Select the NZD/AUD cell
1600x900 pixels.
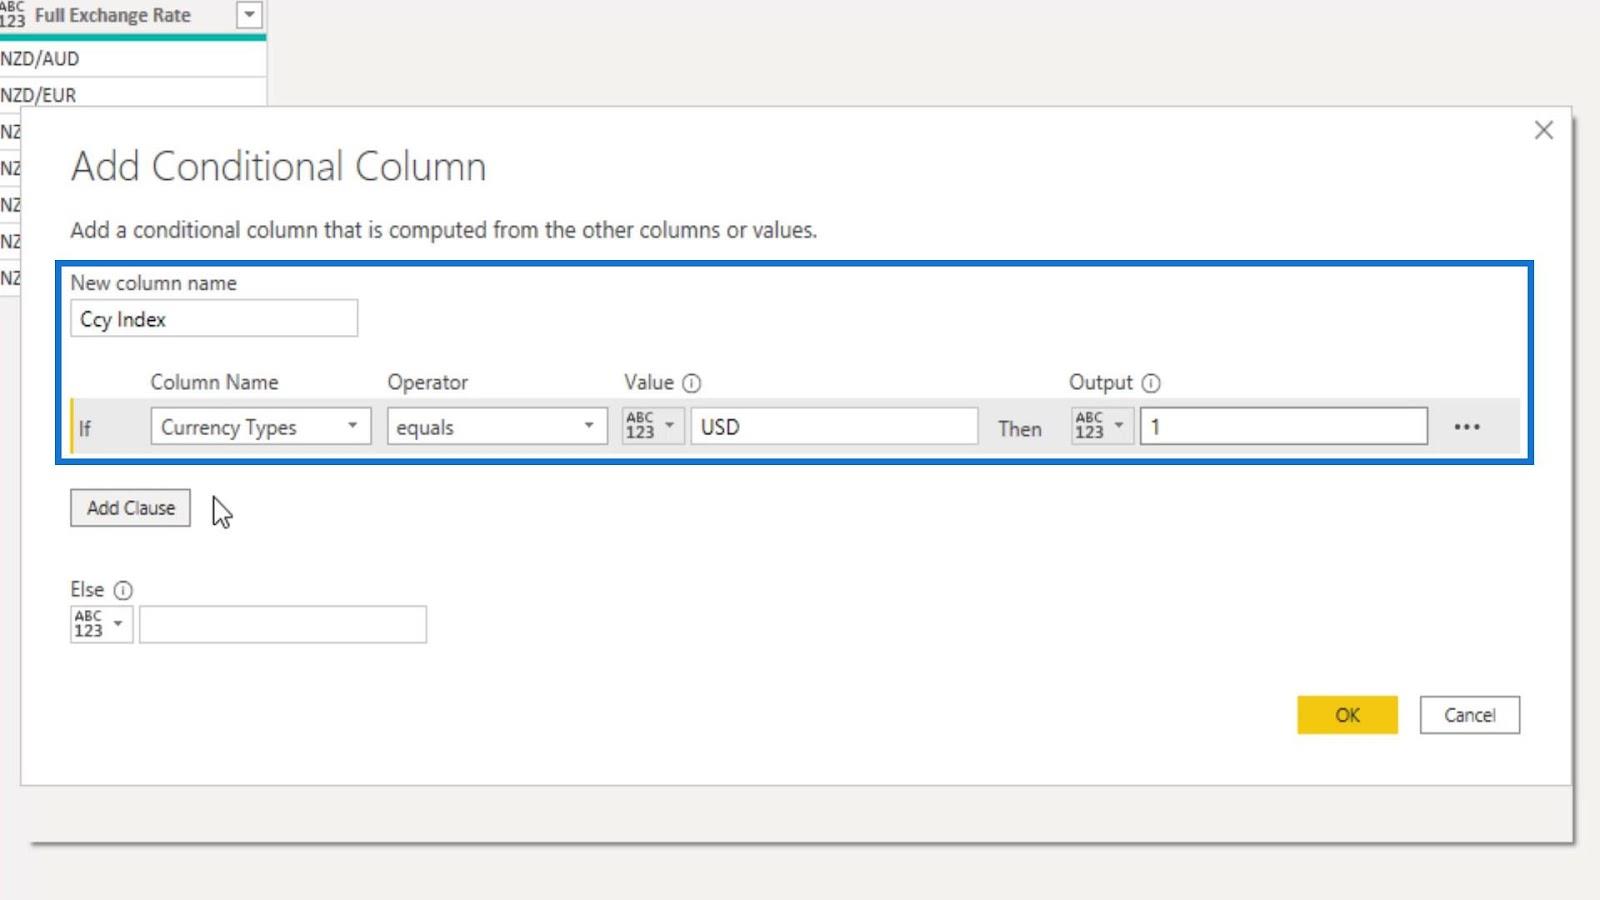[133, 59]
